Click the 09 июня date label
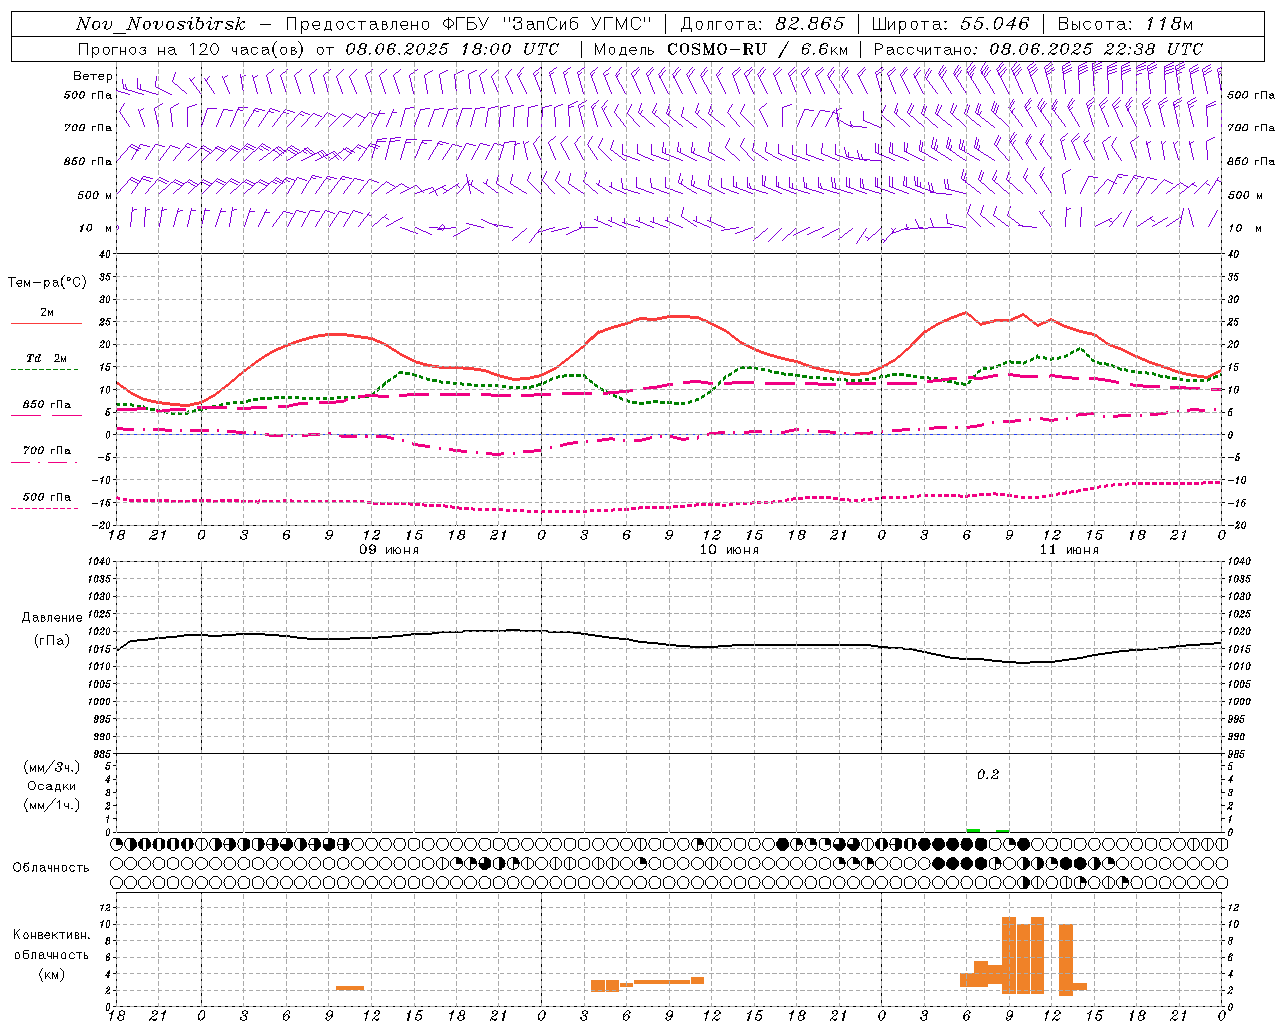Screen dimensions: 1280x1024 click(x=390, y=550)
